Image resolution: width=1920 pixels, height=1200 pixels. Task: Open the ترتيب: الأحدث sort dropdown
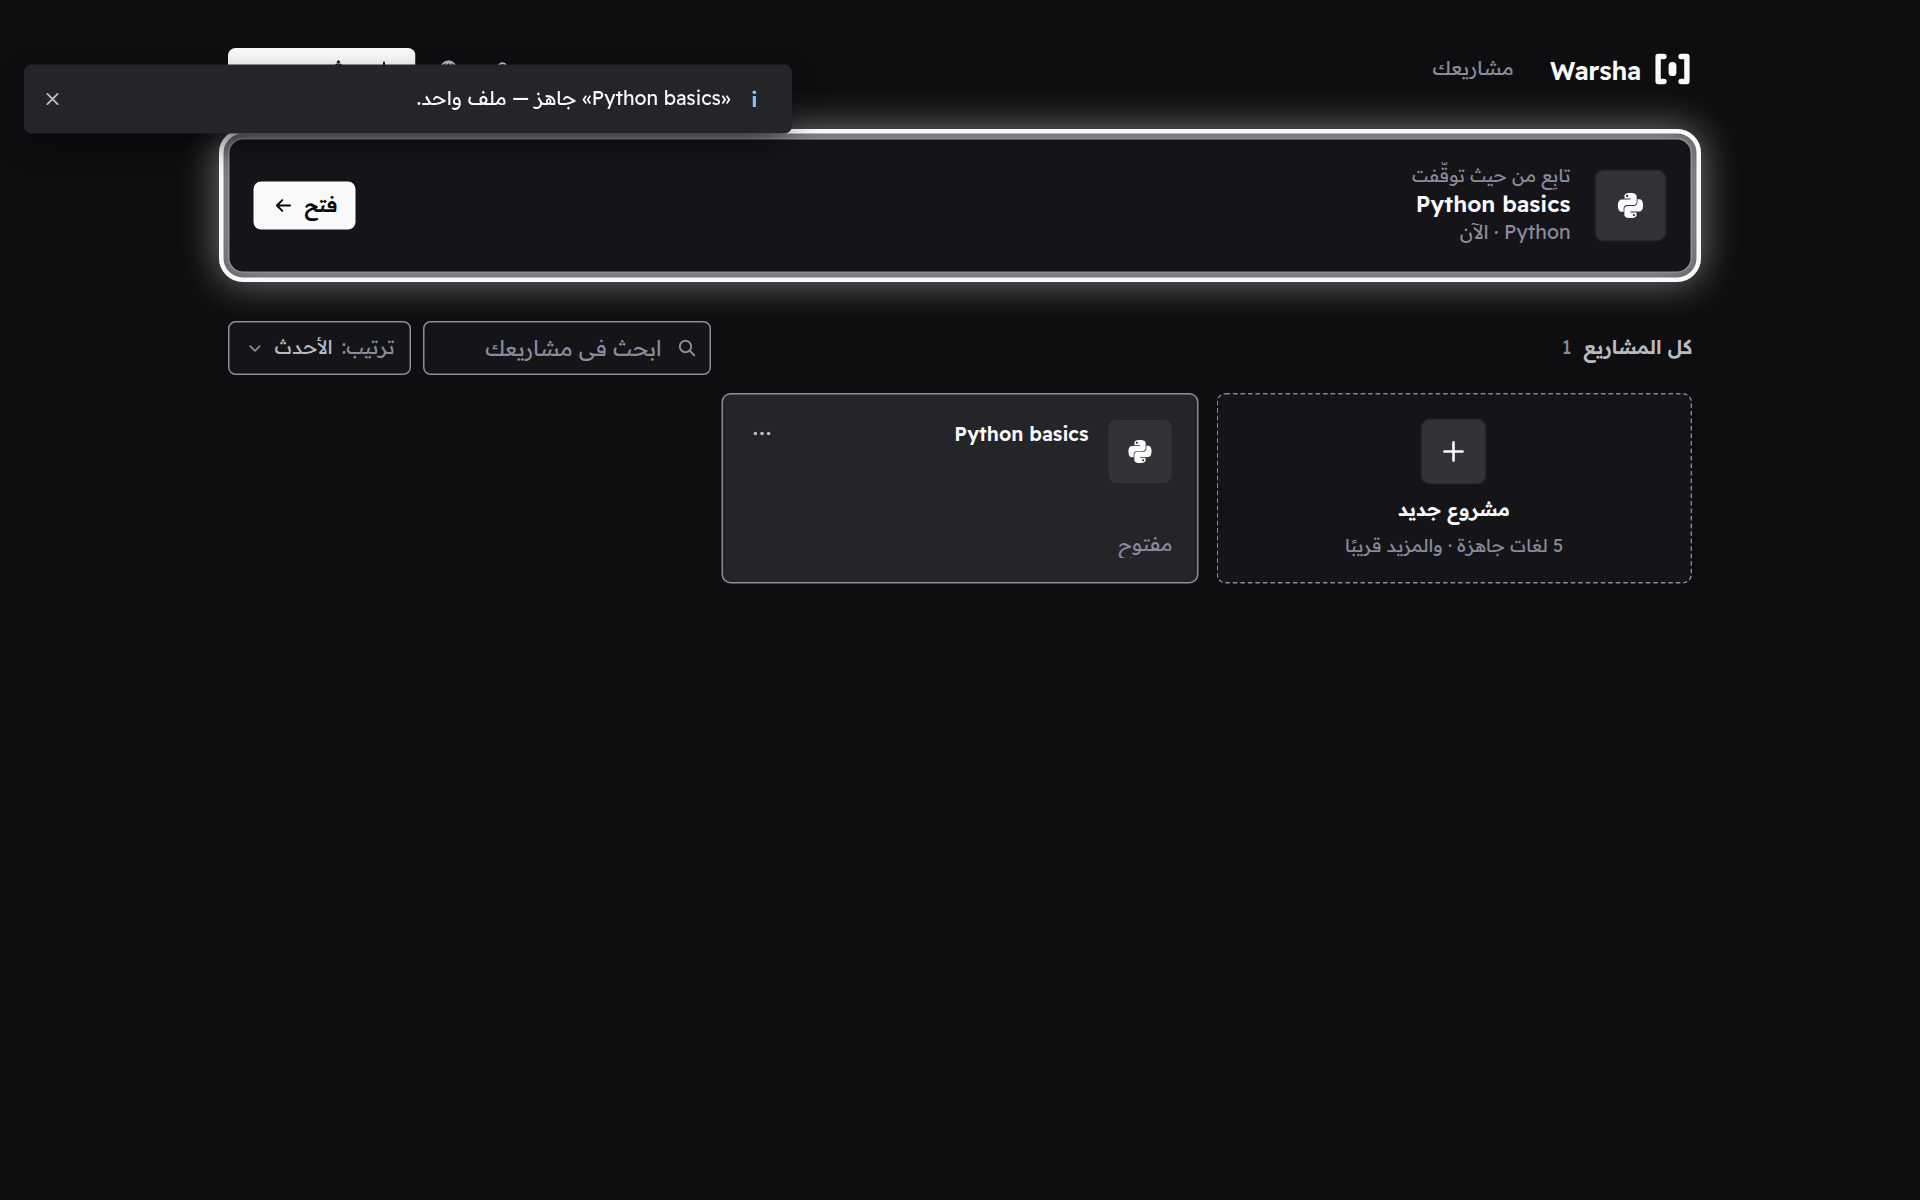click(319, 348)
